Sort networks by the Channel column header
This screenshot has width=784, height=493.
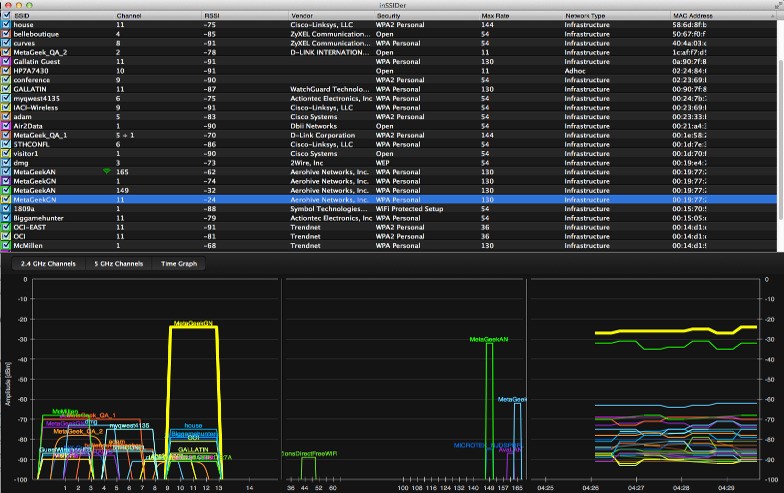point(129,17)
